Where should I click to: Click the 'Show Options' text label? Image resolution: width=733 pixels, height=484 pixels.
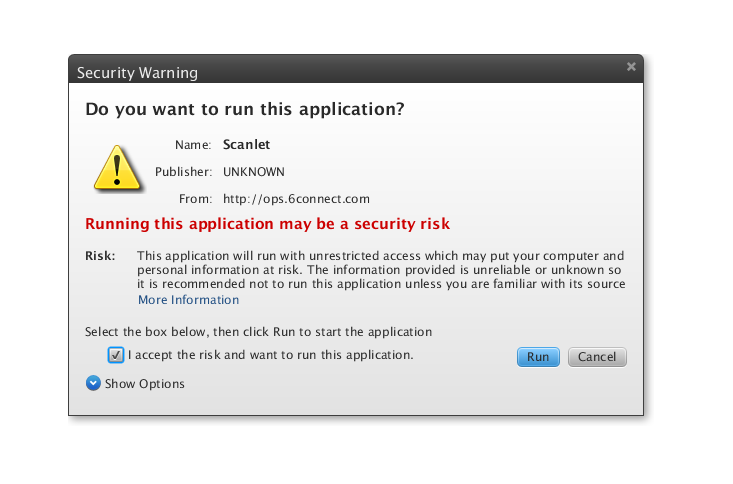point(144,384)
